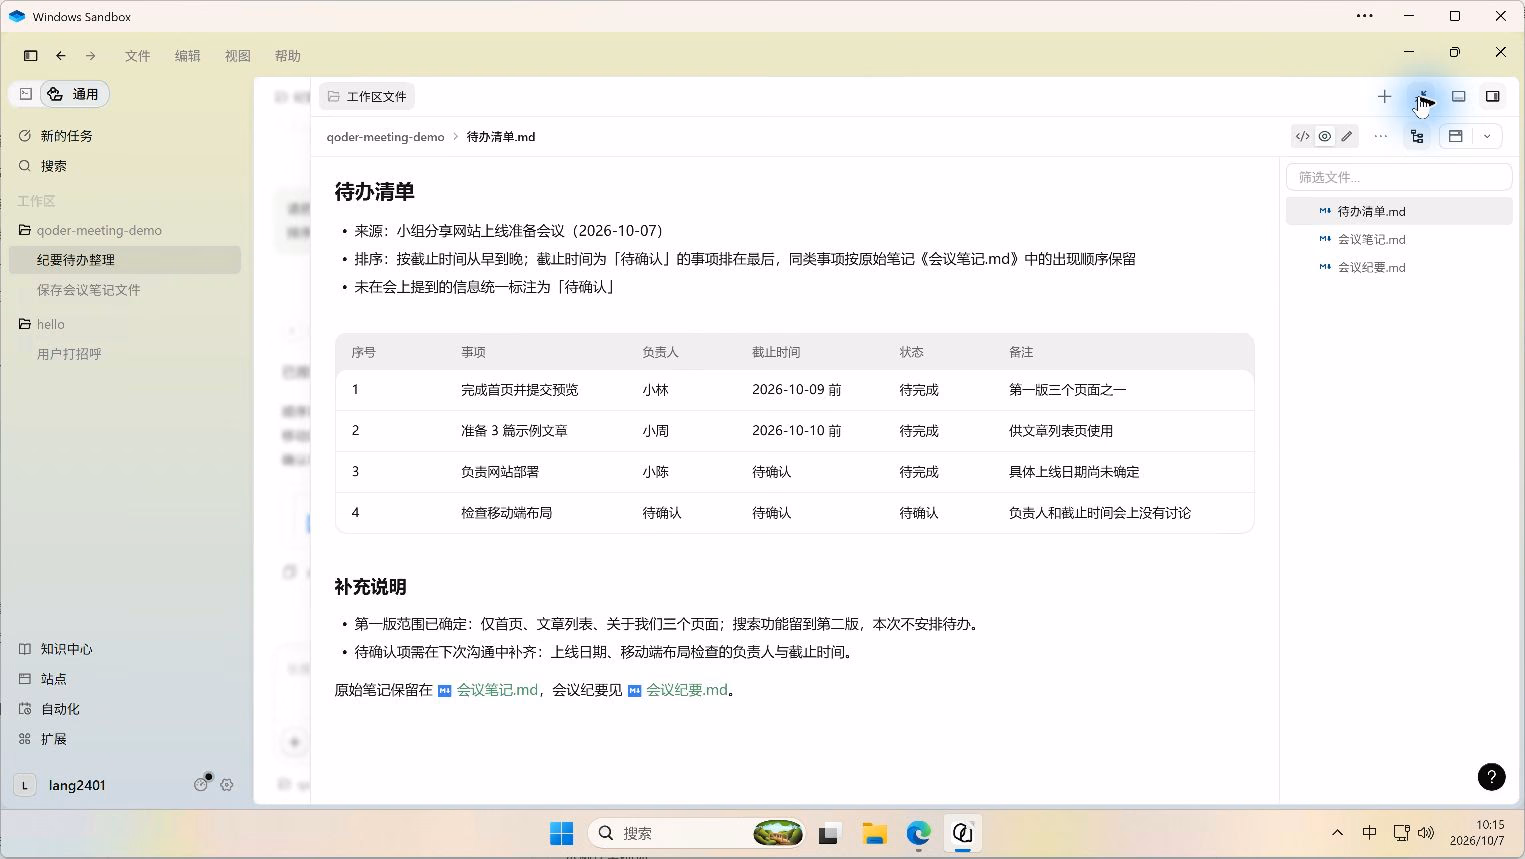Open the 编辑 menu

click(188, 56)
